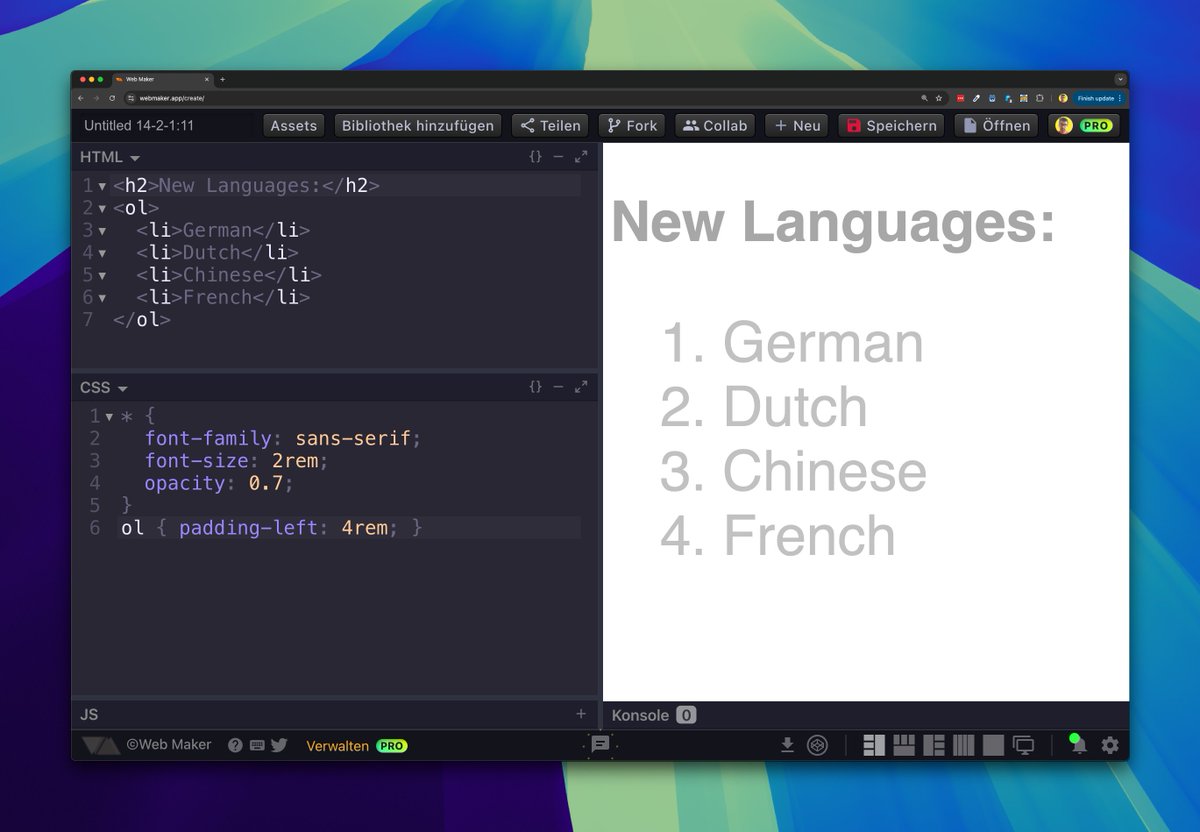Switch to full-page preview layout

click(993, 745)
